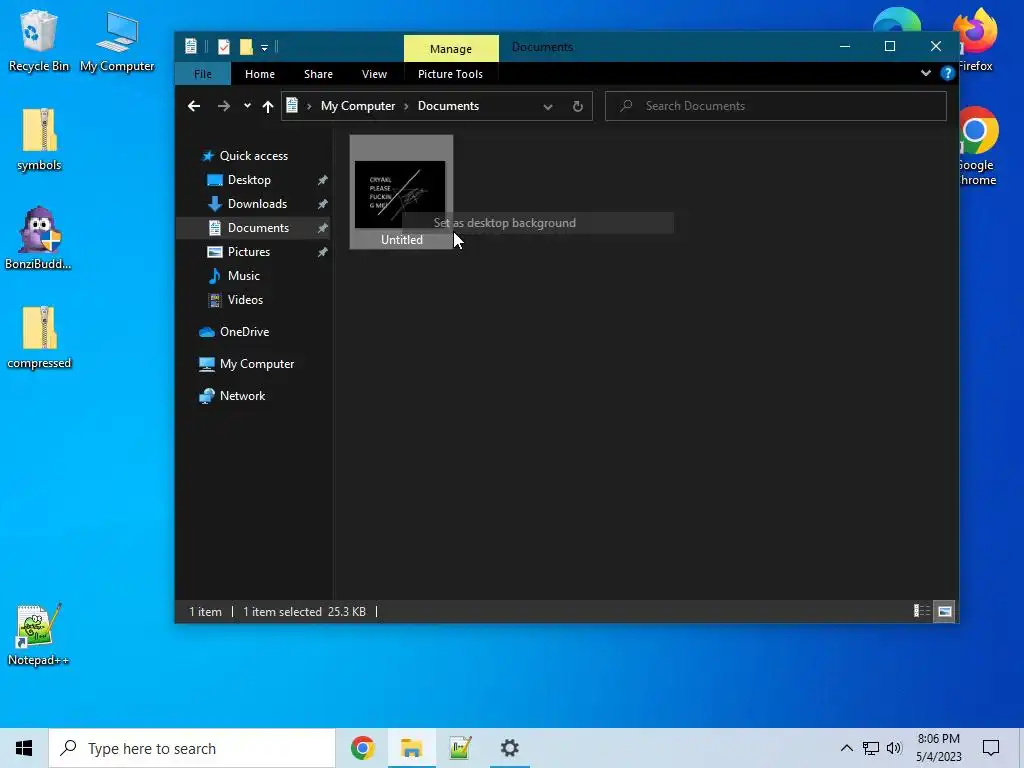
Task: Click the Explorer window document icon in title bar
Action: [x=191, y=46]
